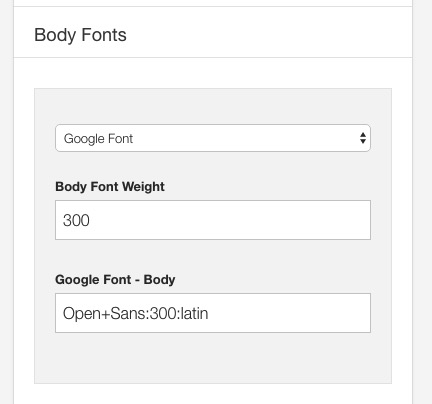Focus the Body Font Weight input field
Viewport: 432px width, 404px height.
[x=213, y=220]
